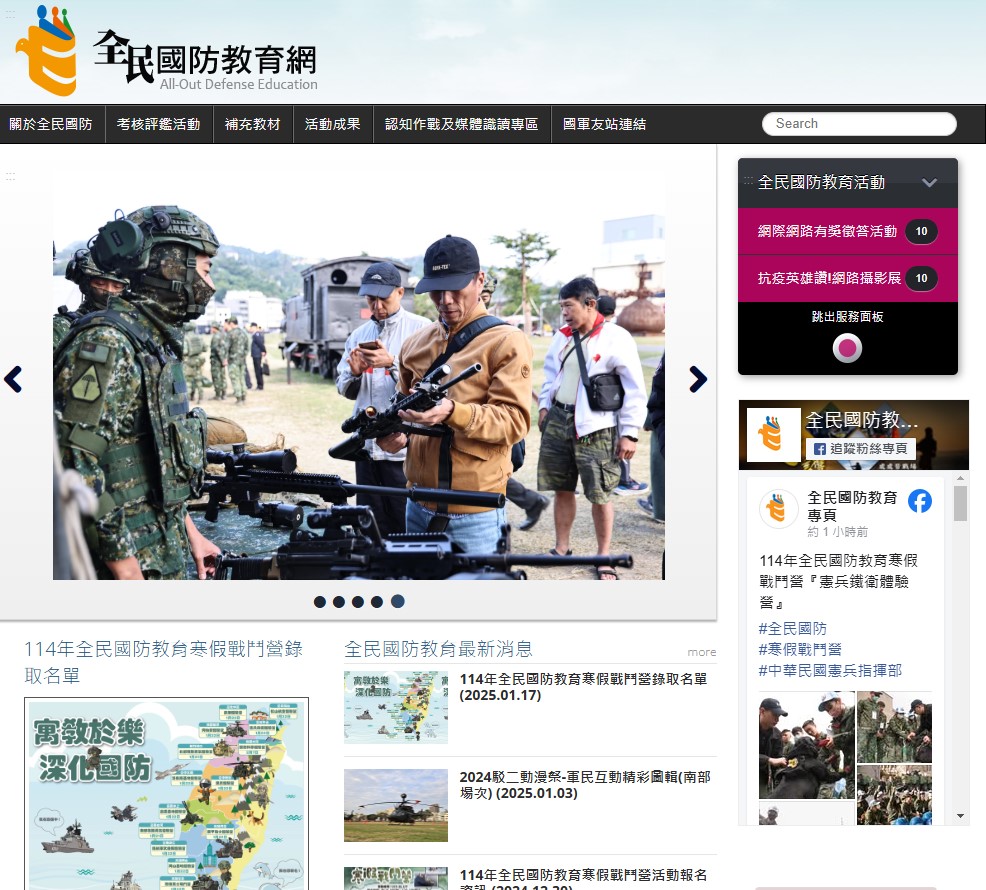Select the third carousel indicator dot
This screenshot has height=890, width=986.
[x=358, y=602]
